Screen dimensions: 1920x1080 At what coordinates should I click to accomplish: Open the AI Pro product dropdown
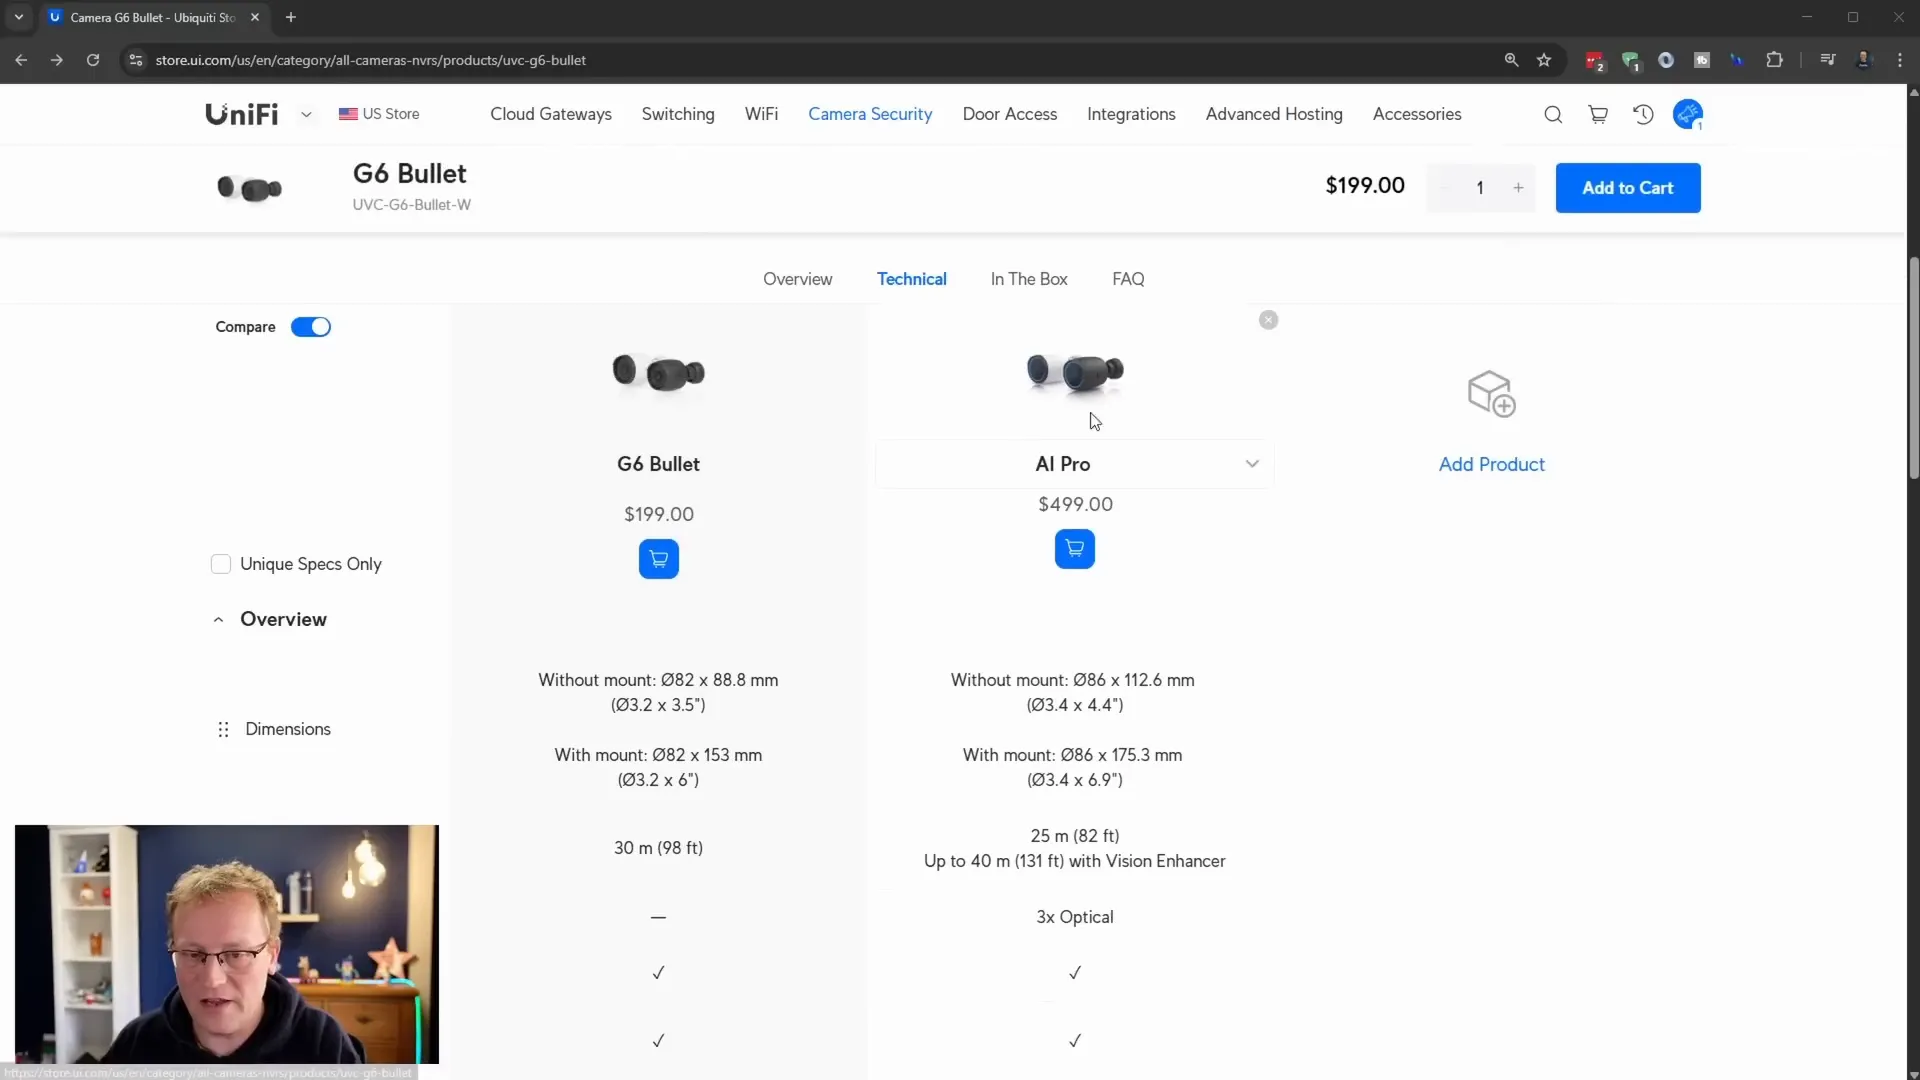pyautogui.click(x=1074, y=464)
